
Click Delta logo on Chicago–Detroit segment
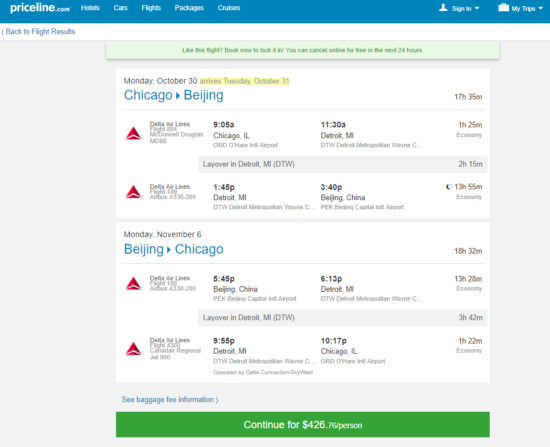point(134,133)
